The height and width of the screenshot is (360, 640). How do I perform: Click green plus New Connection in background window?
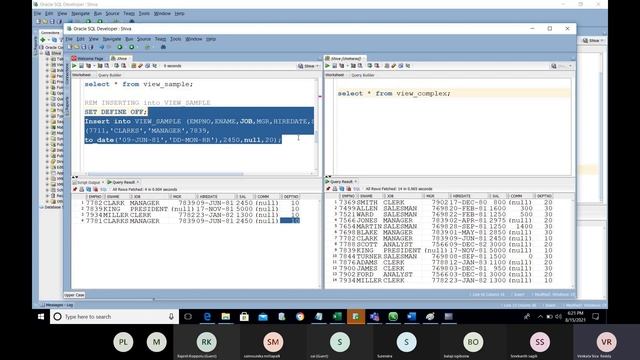pos(43,40)
